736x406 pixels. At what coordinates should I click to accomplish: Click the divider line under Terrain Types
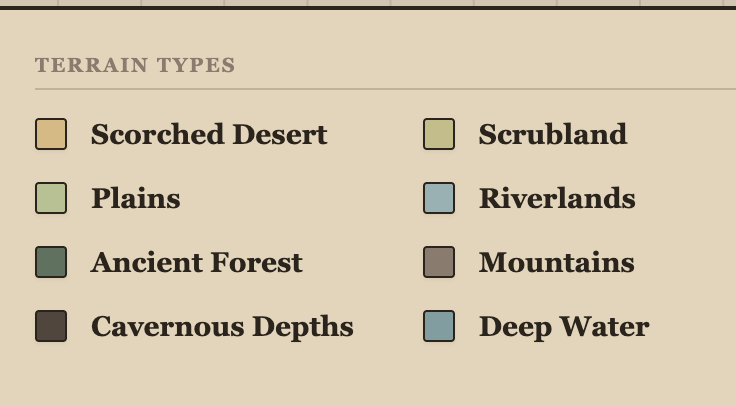click(385, 89)
